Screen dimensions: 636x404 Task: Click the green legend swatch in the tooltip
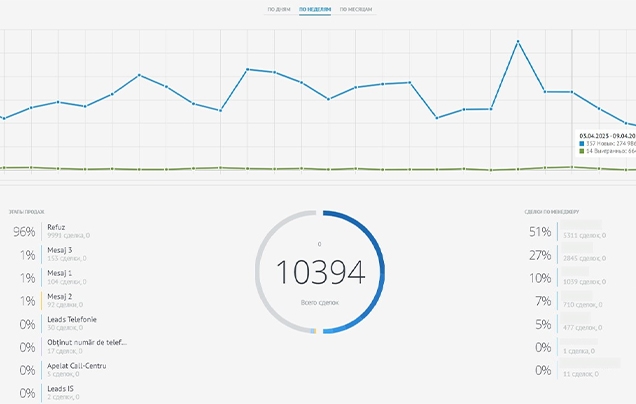[582, 150]
